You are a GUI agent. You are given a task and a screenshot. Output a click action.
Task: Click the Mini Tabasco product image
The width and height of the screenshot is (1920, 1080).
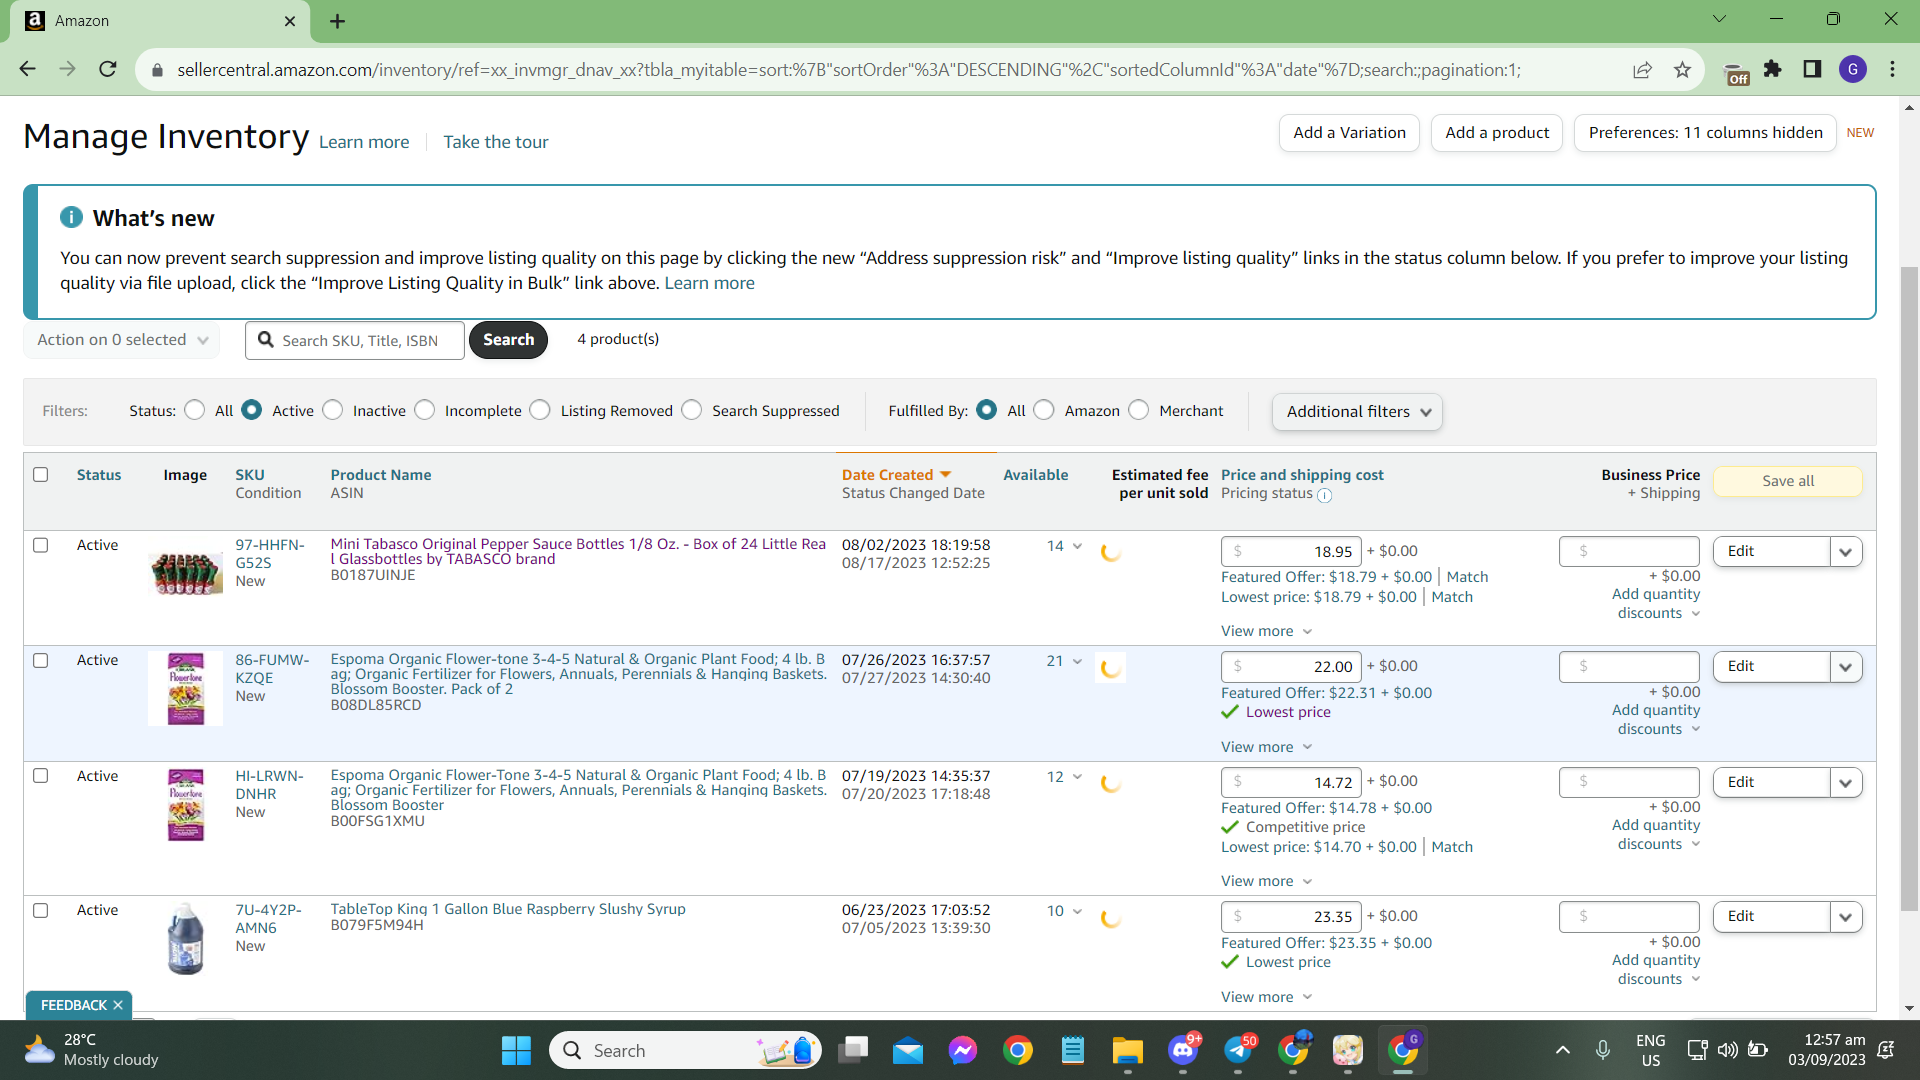pyautogui.click(x=185, y=573)
